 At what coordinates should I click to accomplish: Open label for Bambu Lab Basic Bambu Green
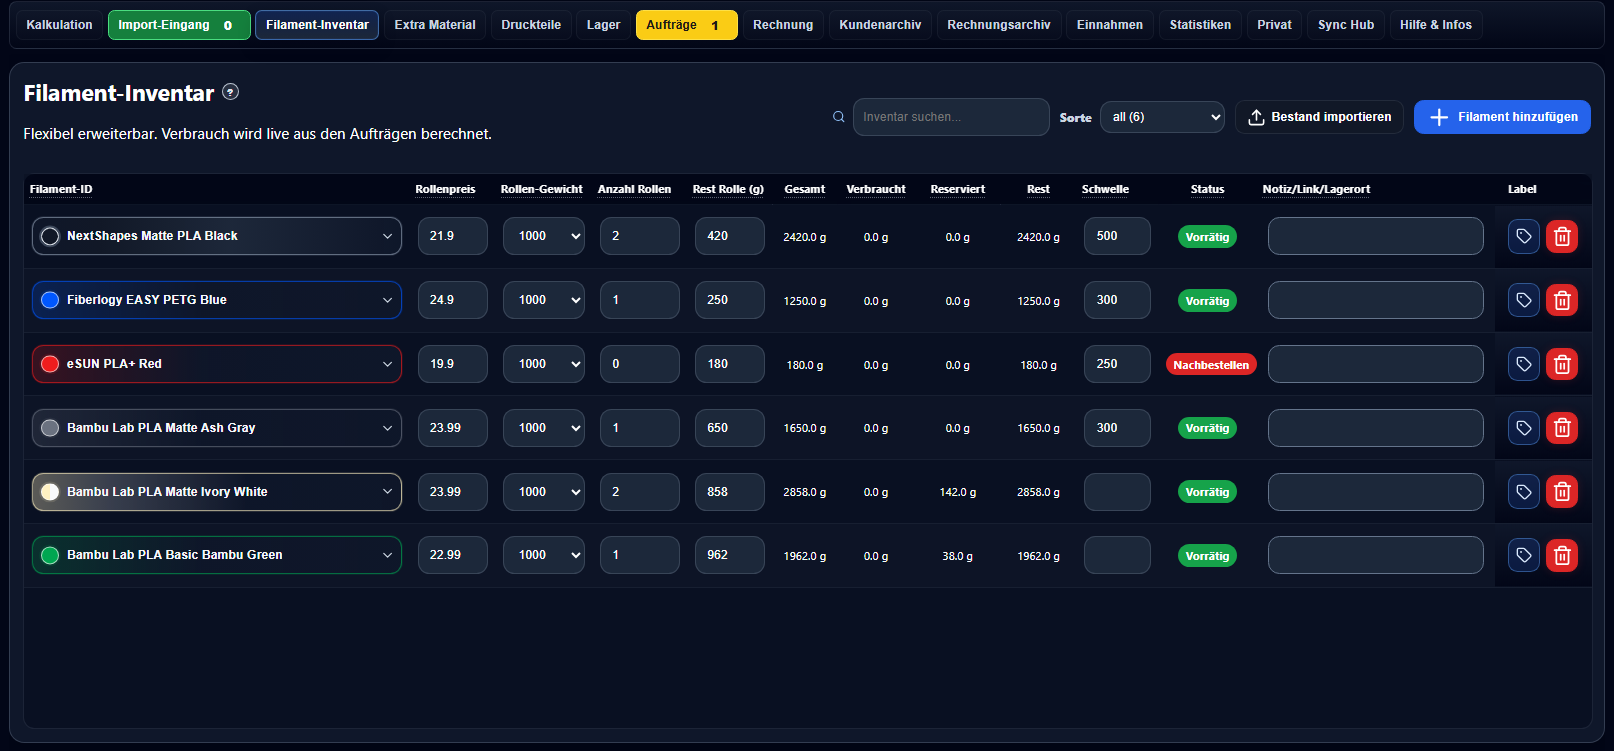(1523, 556)
